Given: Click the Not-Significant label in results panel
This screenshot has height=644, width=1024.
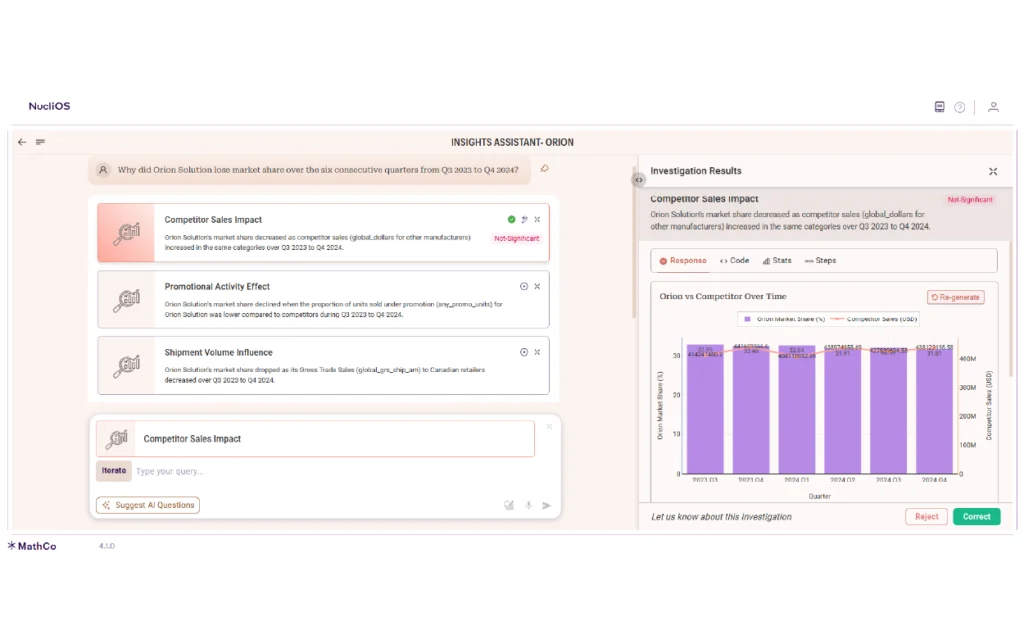Looking at the screenshot, I should (x=970, y=200).
